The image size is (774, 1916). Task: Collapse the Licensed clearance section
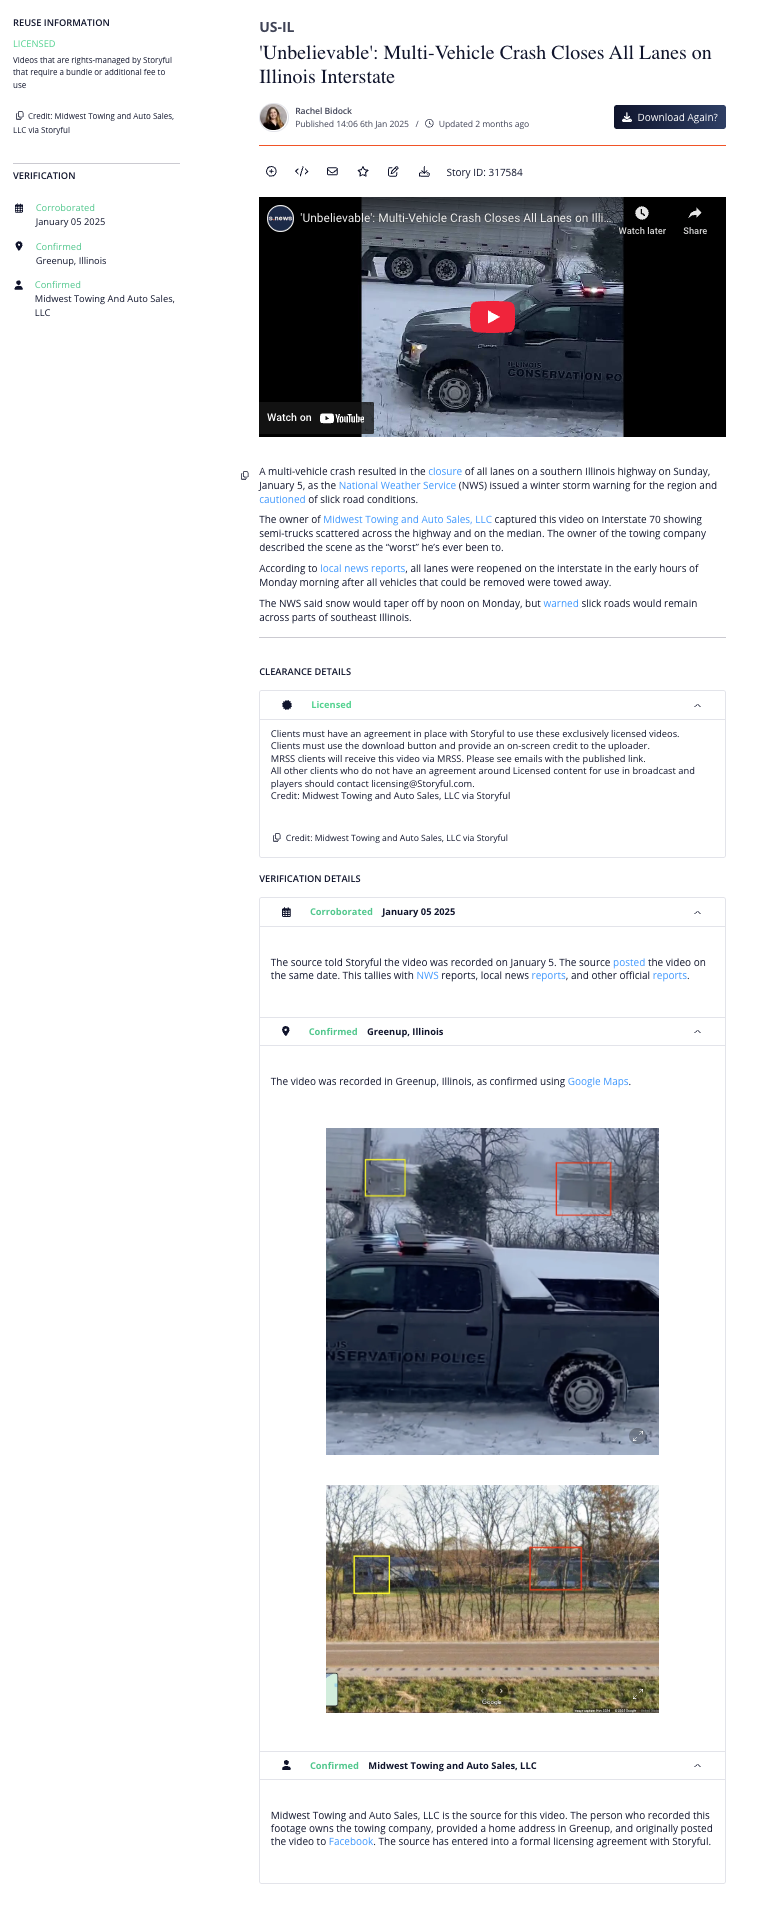pos(697,705)
